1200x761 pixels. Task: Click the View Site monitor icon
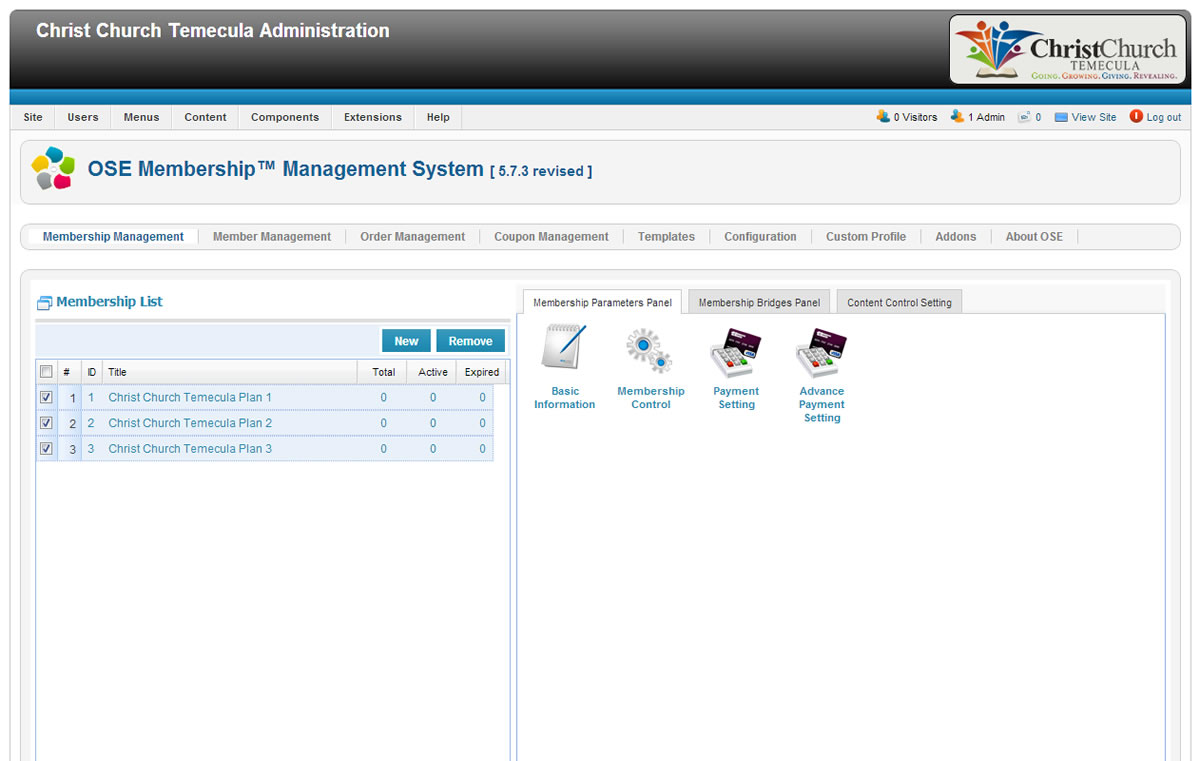pos(1061,117)
